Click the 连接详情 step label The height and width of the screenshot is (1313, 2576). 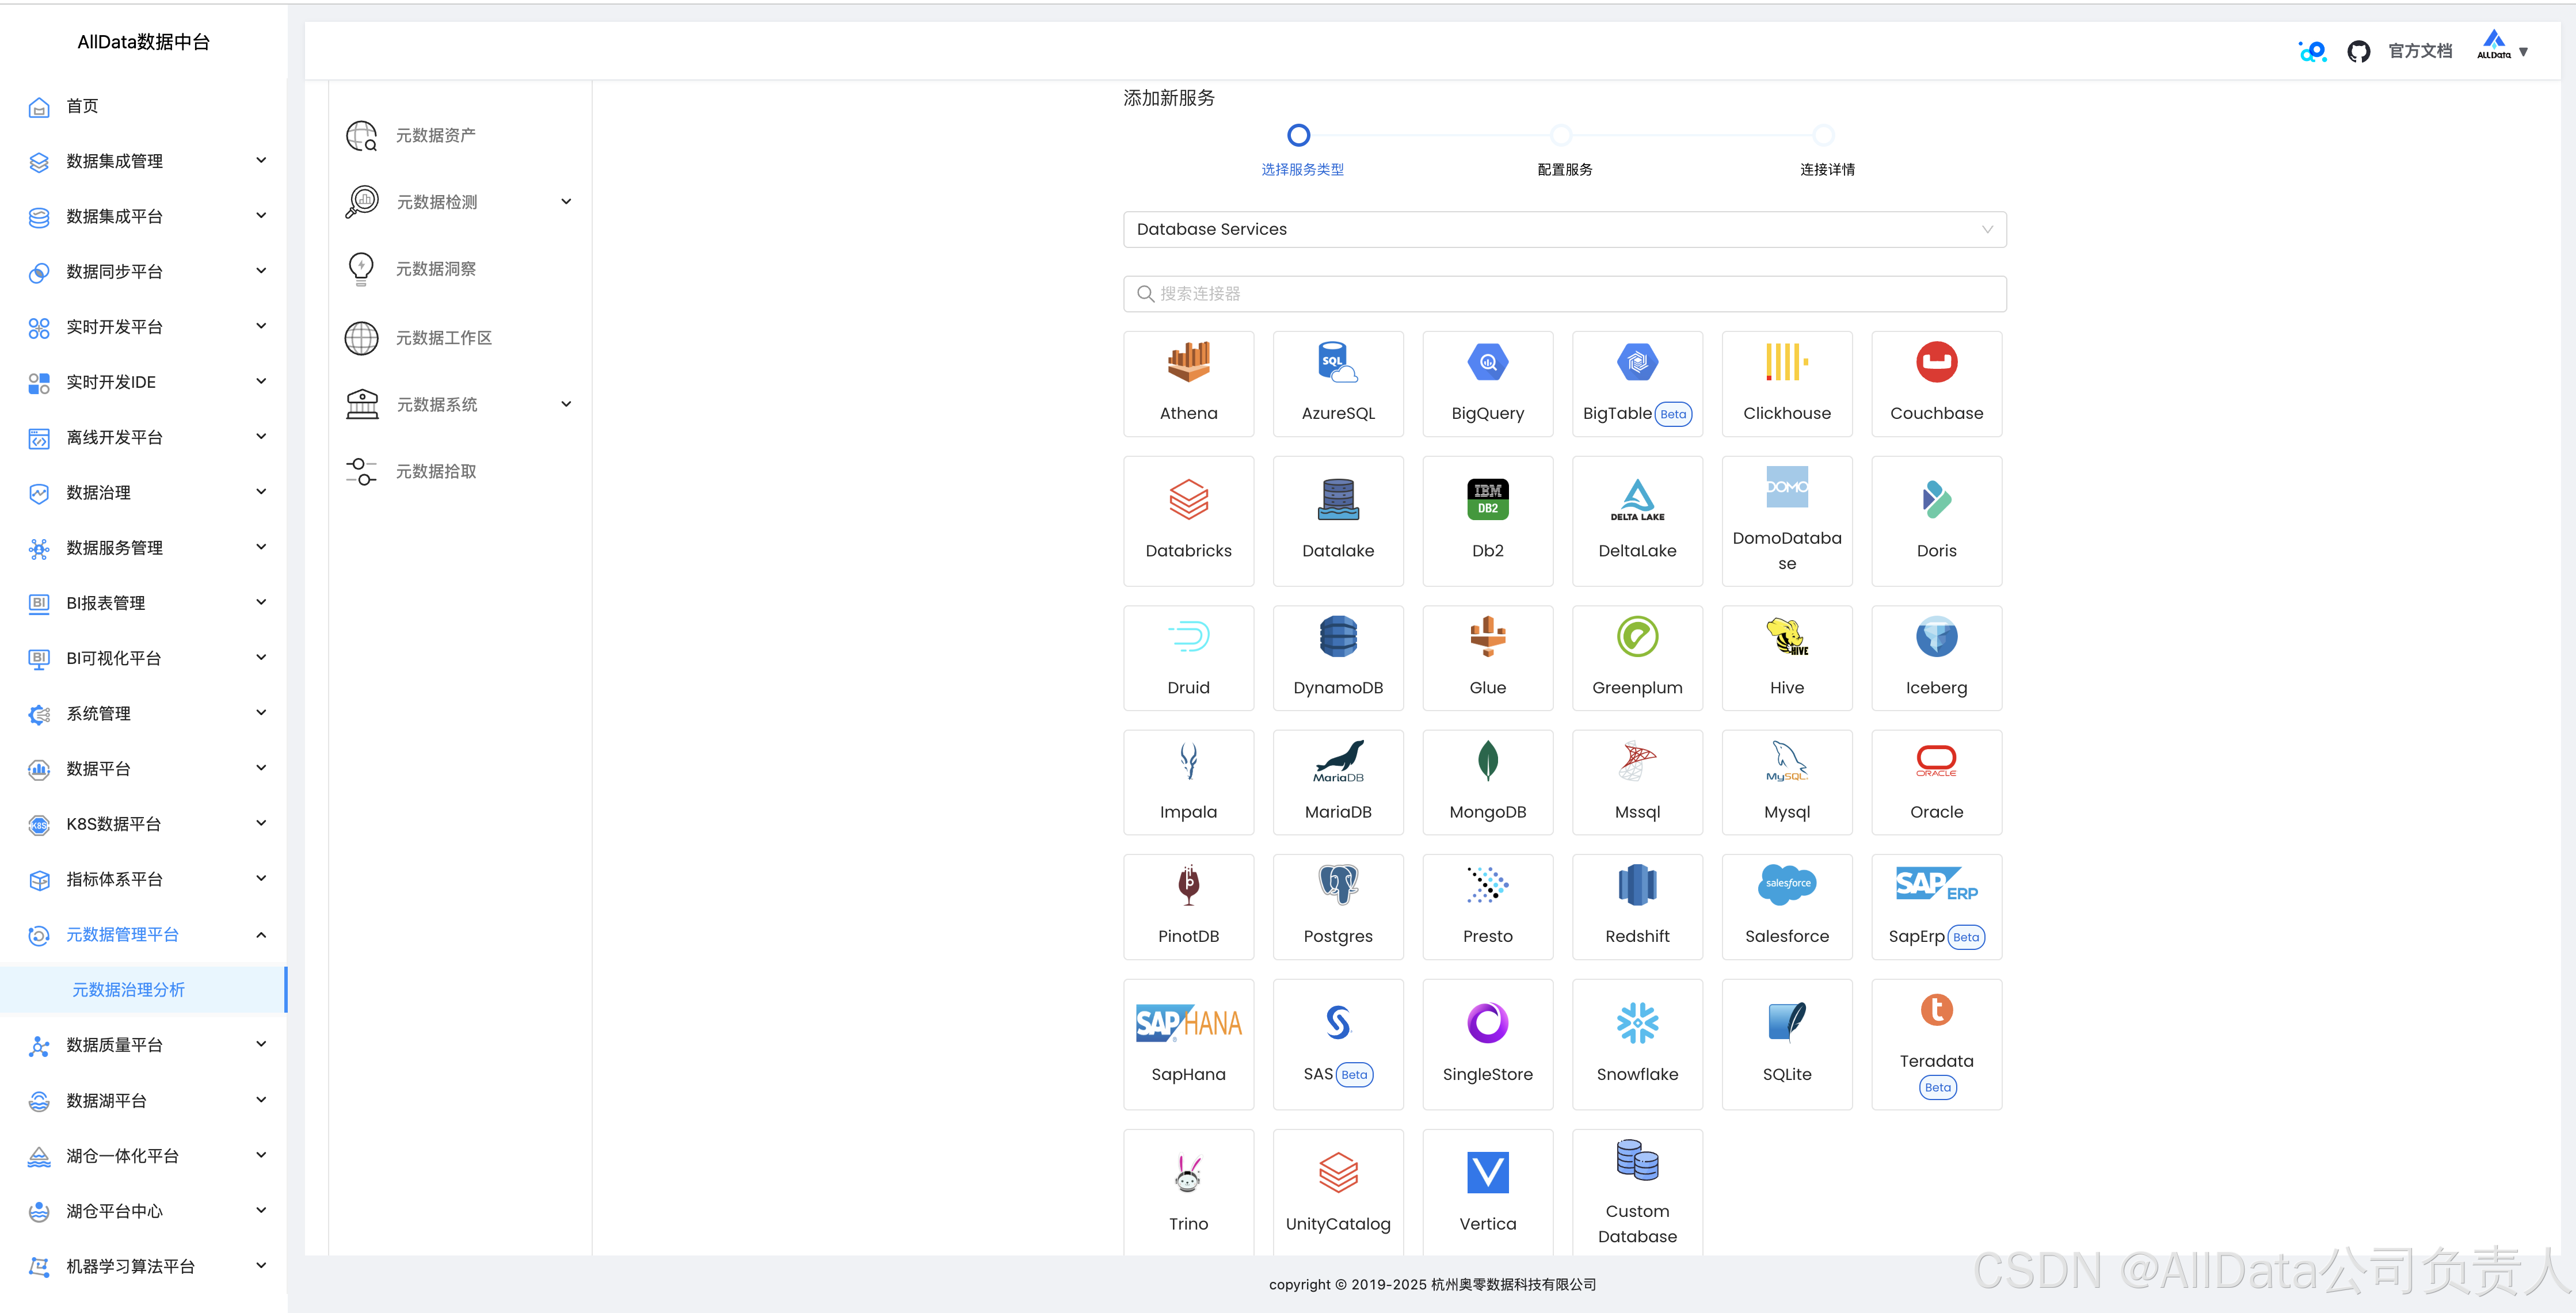(x=1827, y=169)
